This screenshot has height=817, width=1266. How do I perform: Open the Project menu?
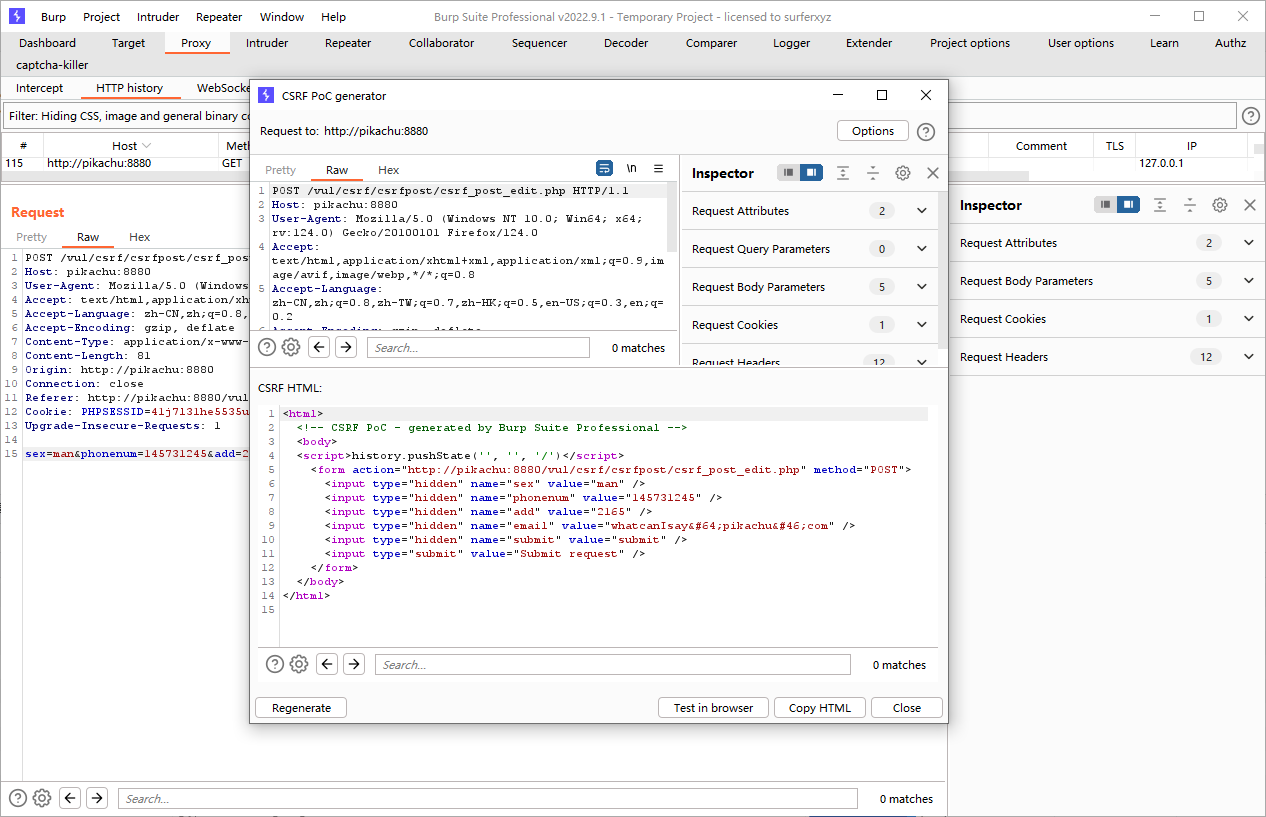coord(102,17)
